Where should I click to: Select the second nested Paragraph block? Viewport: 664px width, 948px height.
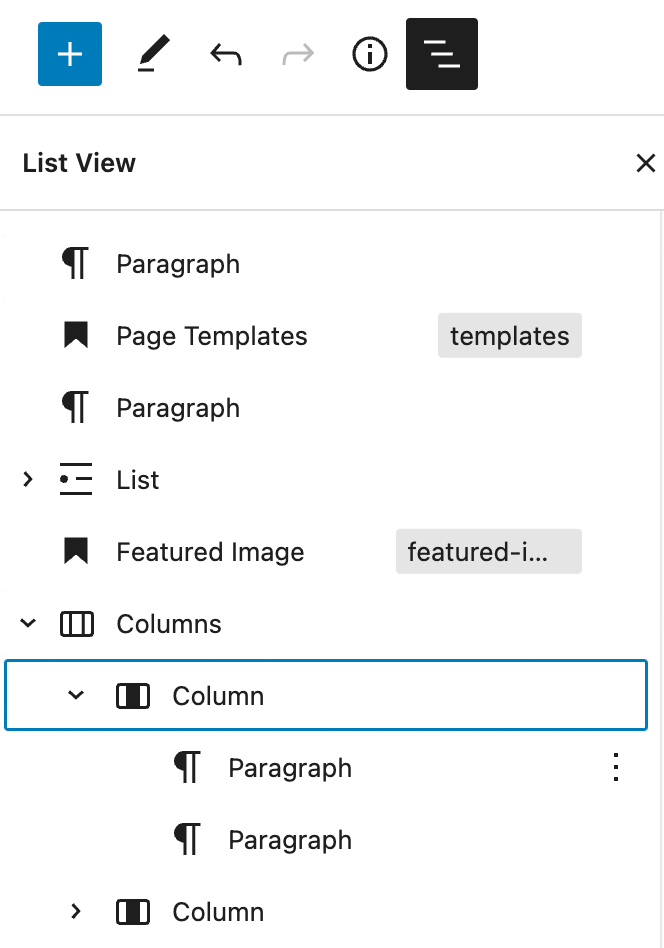[x=290, y=839]
